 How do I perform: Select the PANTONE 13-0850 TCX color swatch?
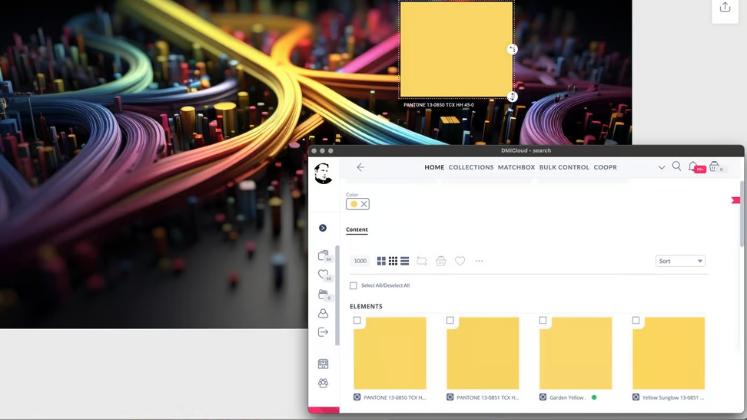[390, 353]
